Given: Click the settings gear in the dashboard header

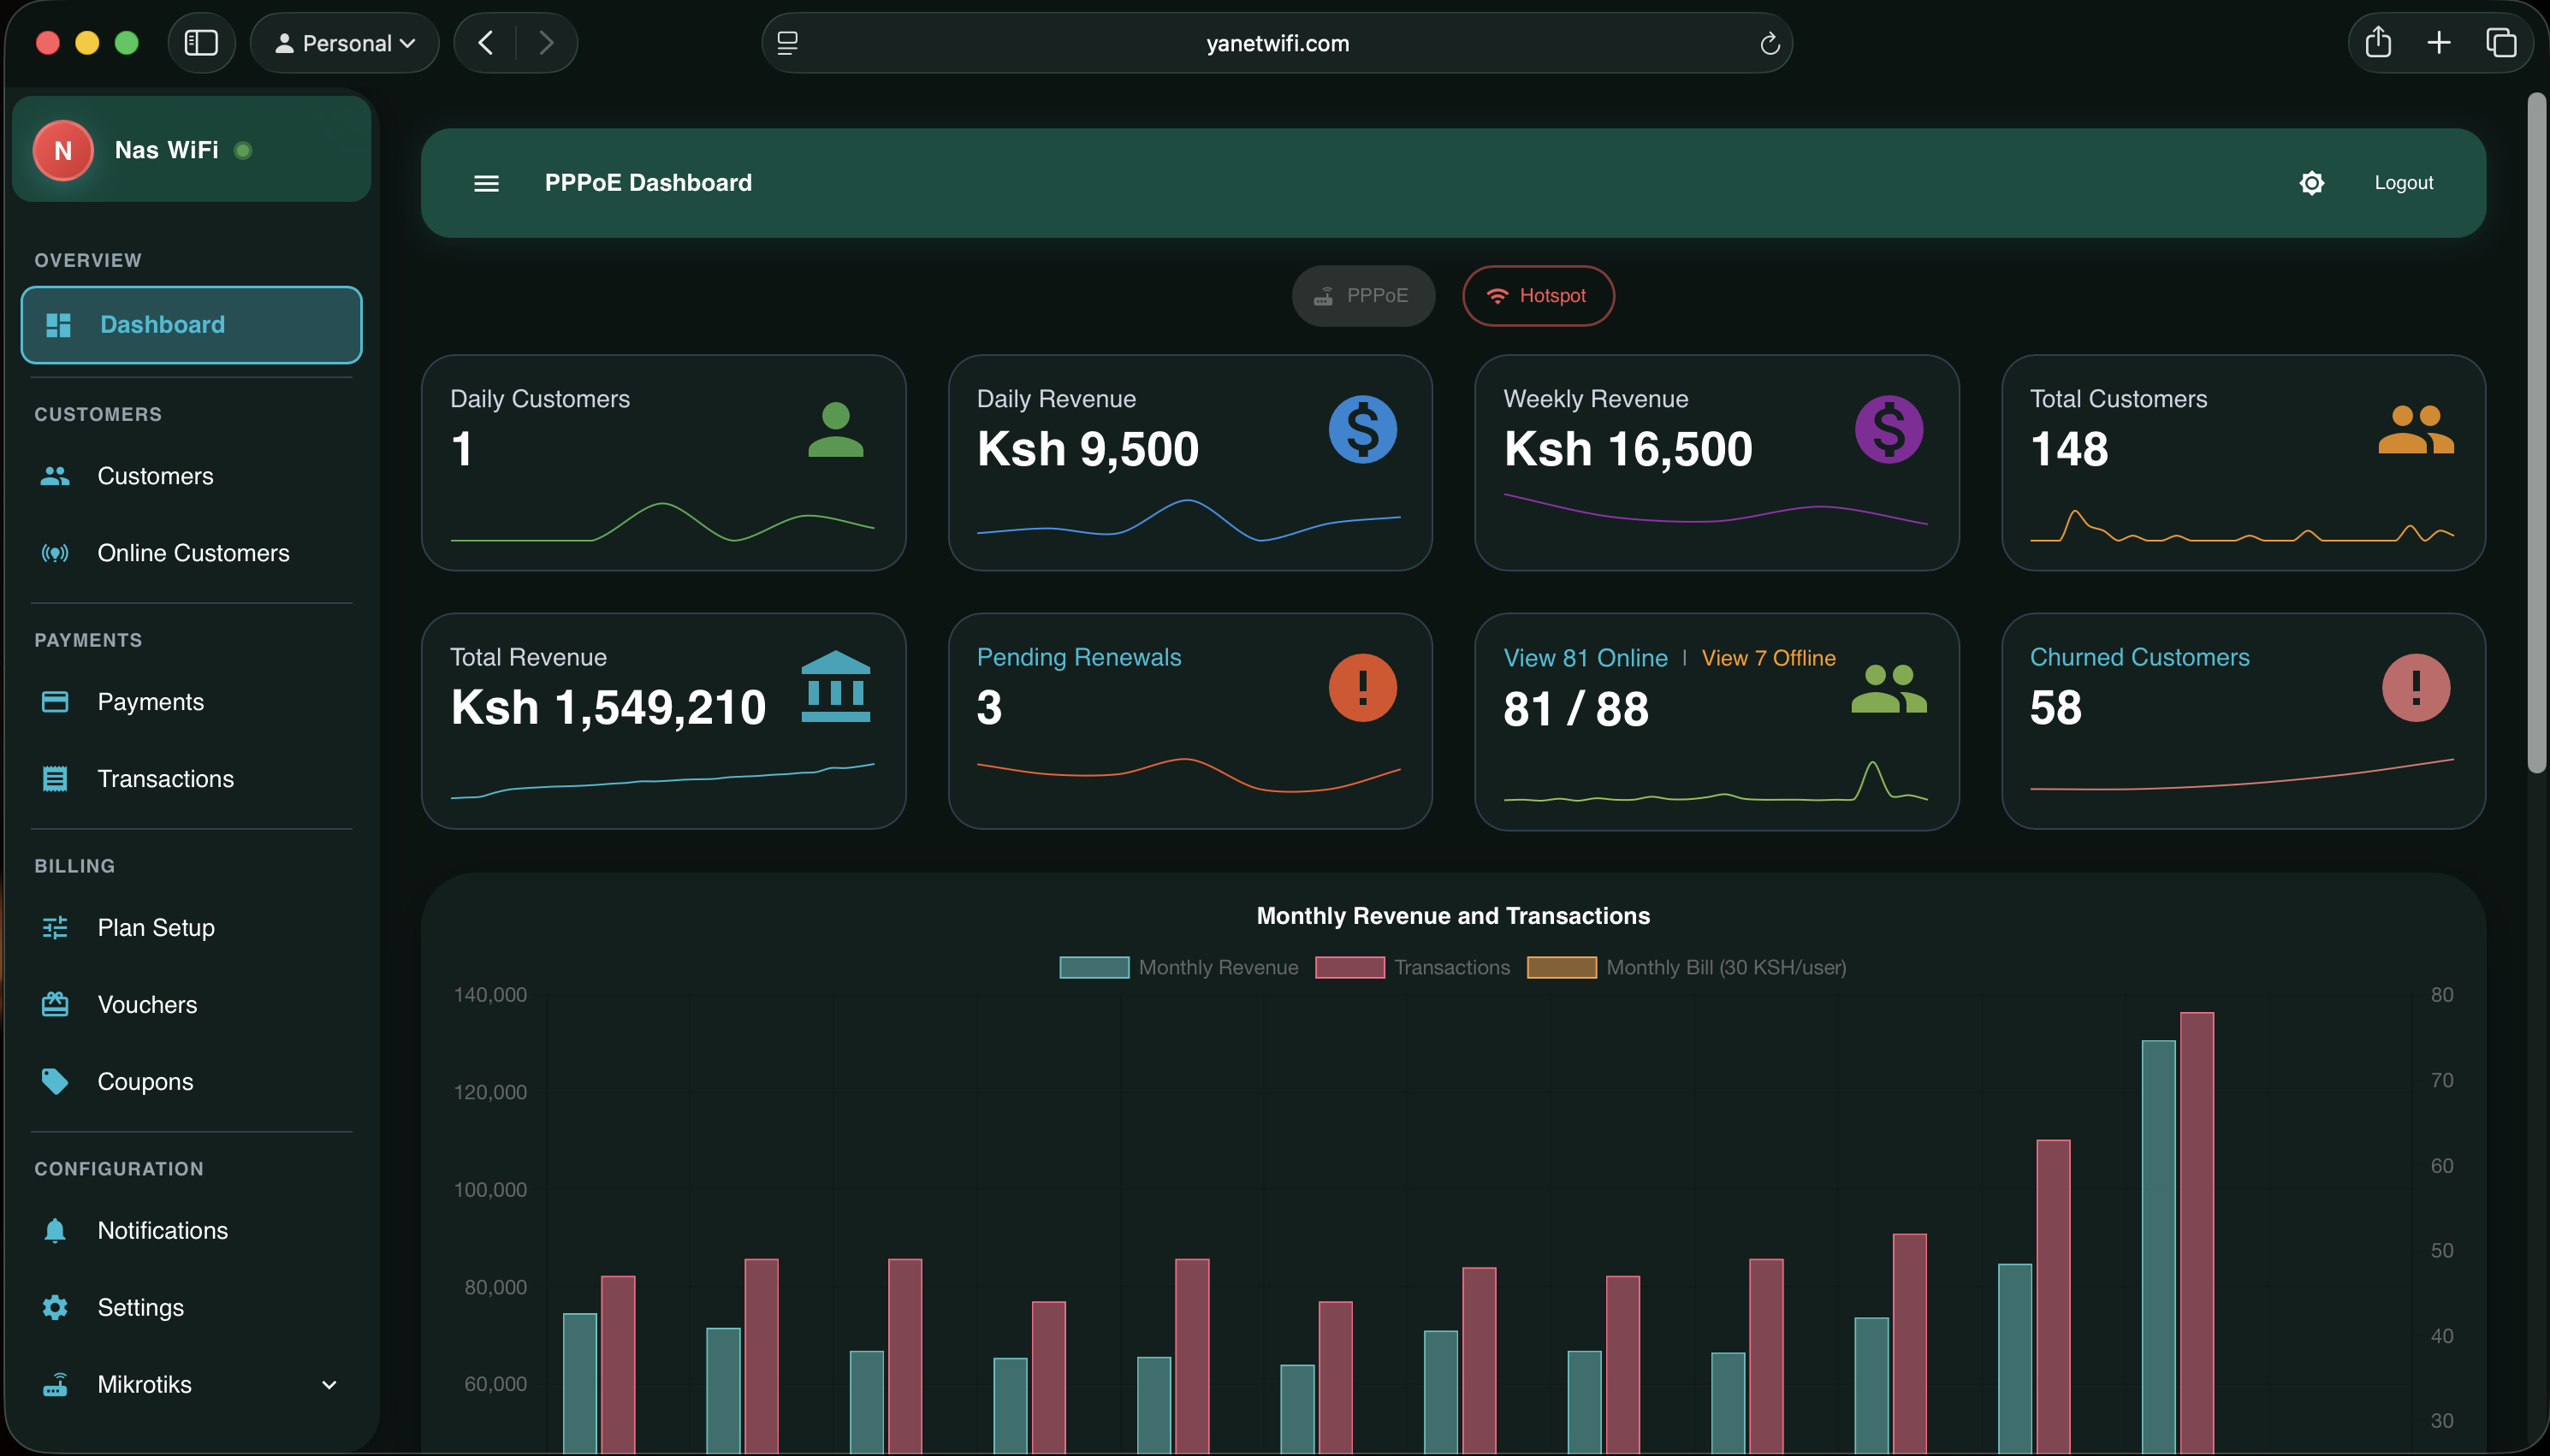Looking at the screenshot, I should pyautogui.click(x=2311, y=182).
